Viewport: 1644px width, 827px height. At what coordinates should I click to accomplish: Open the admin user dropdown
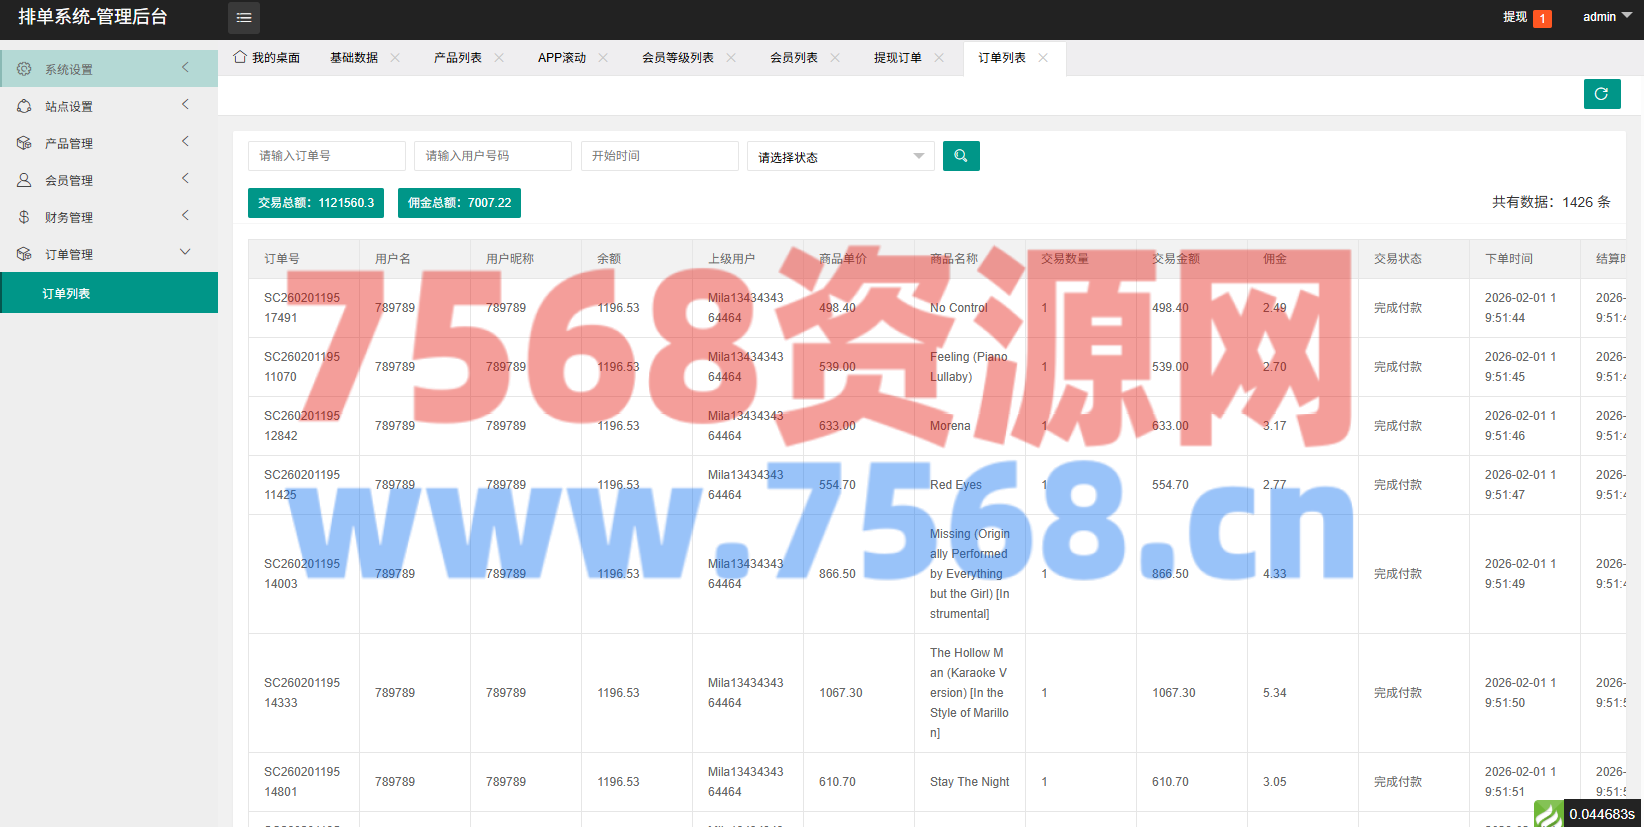pyautogui.click(x=1607, y=17)
